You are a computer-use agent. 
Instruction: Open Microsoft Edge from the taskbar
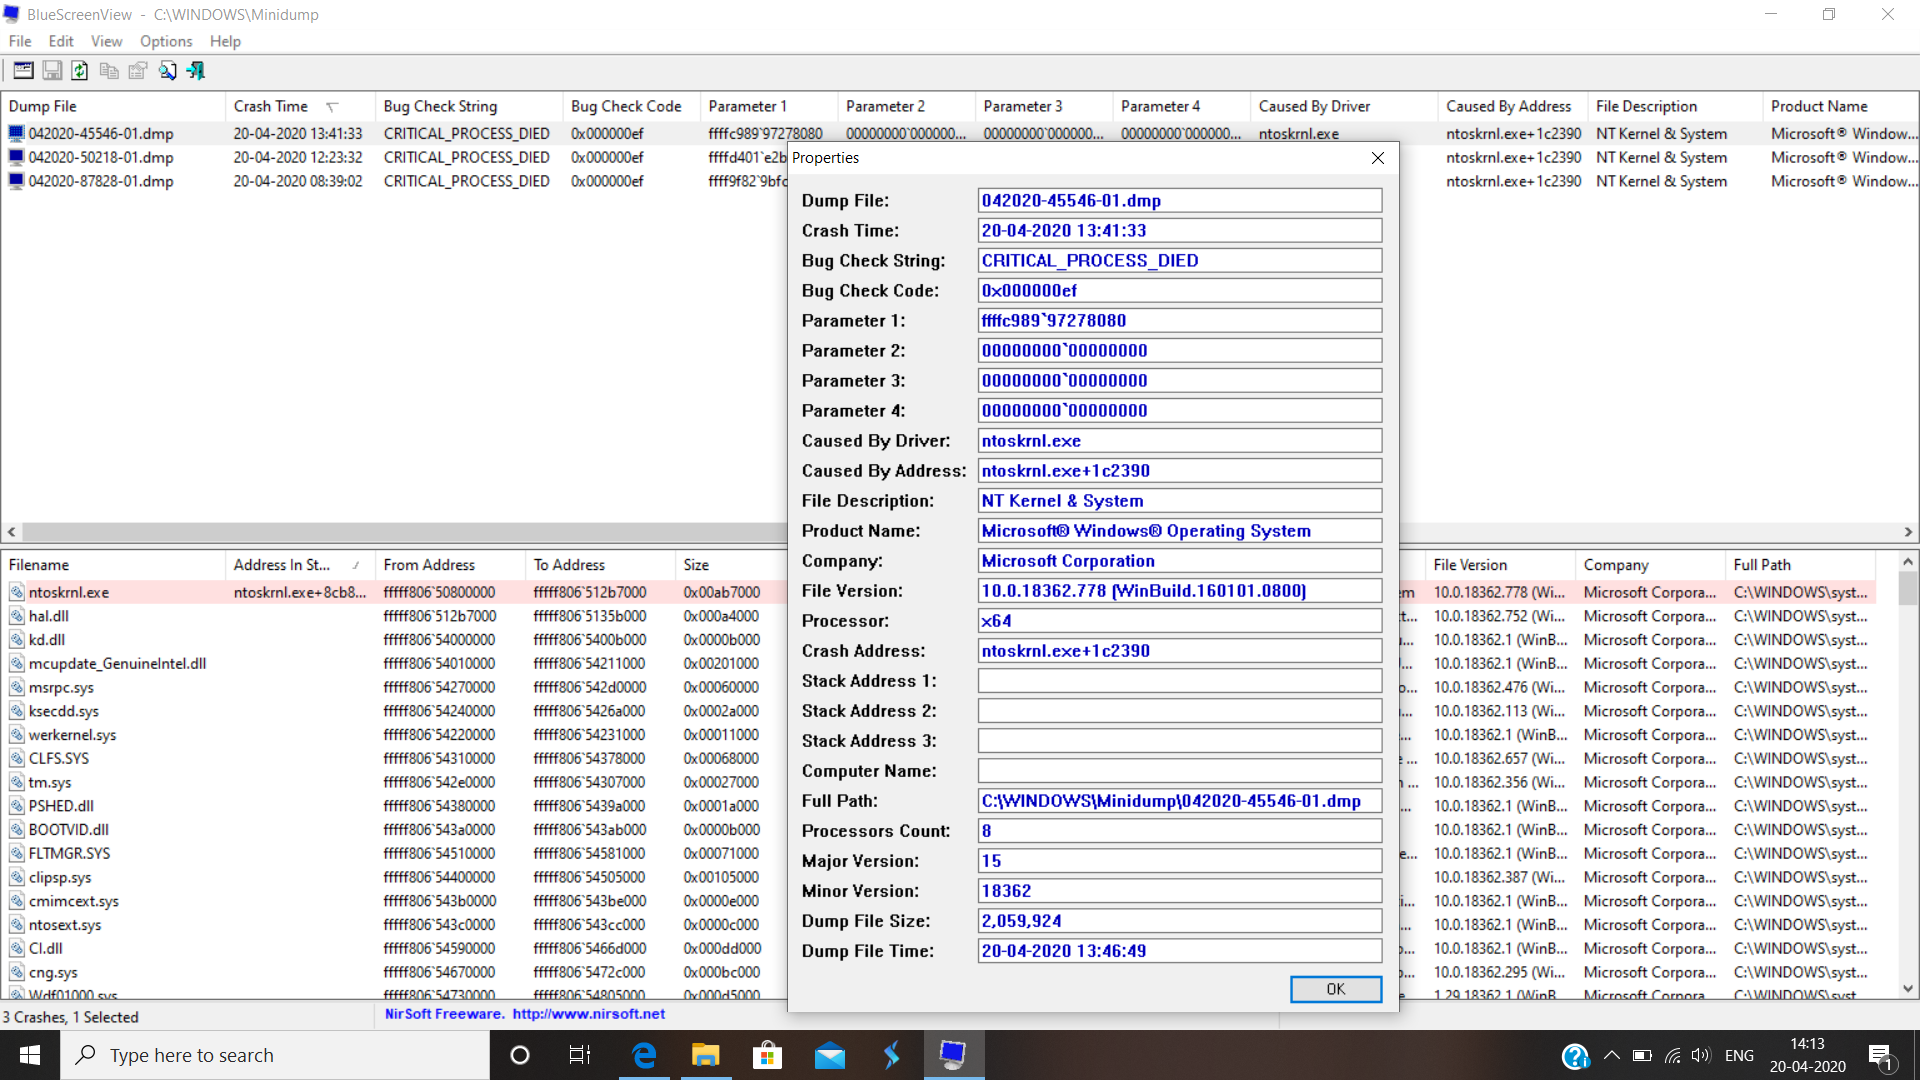click(x=645, y=1055)
